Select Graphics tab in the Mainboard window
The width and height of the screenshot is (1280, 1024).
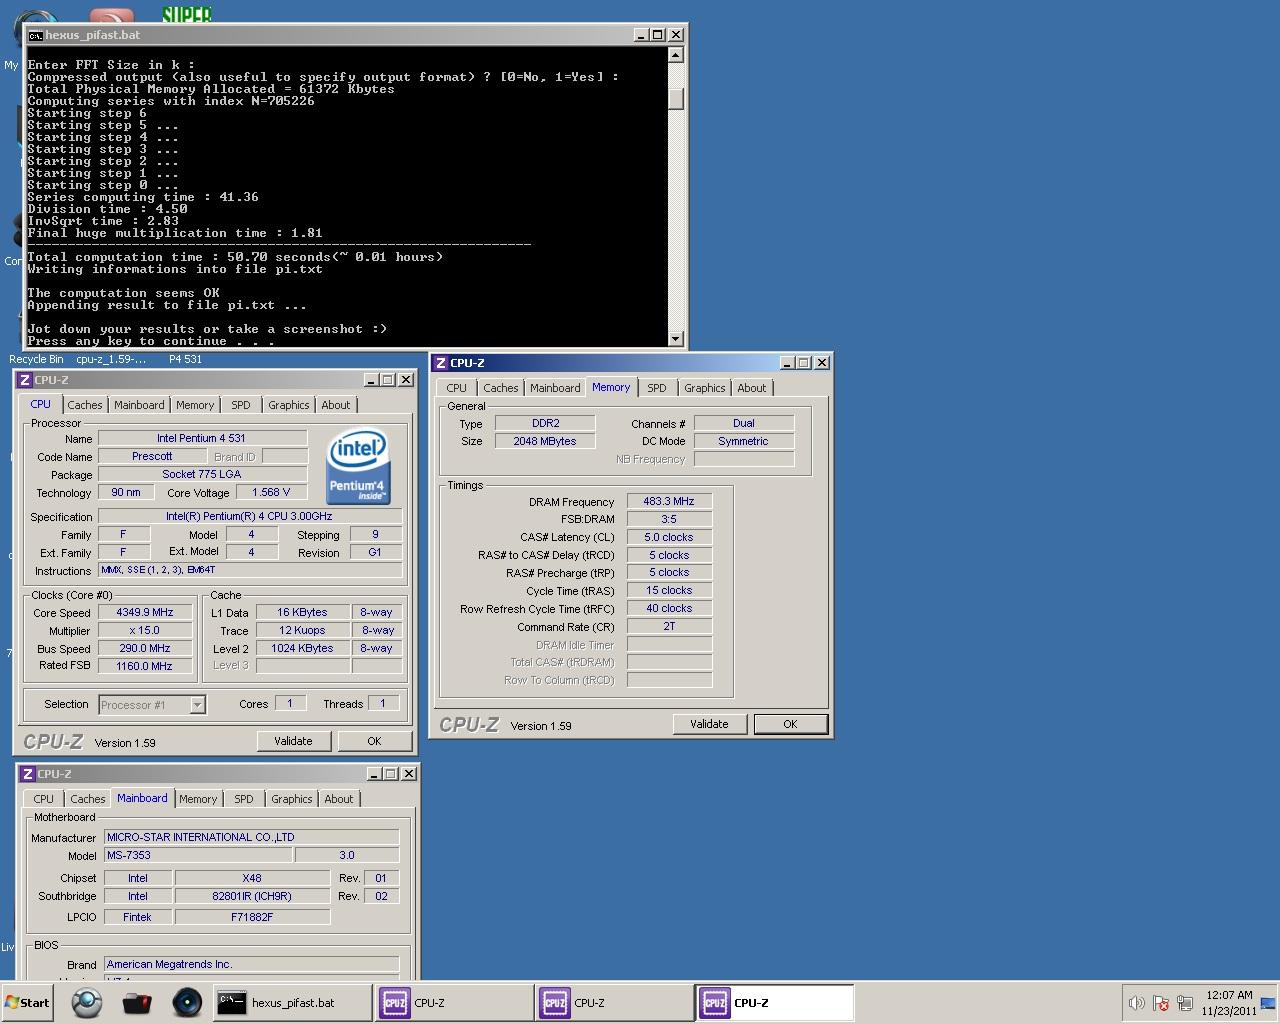292,799
